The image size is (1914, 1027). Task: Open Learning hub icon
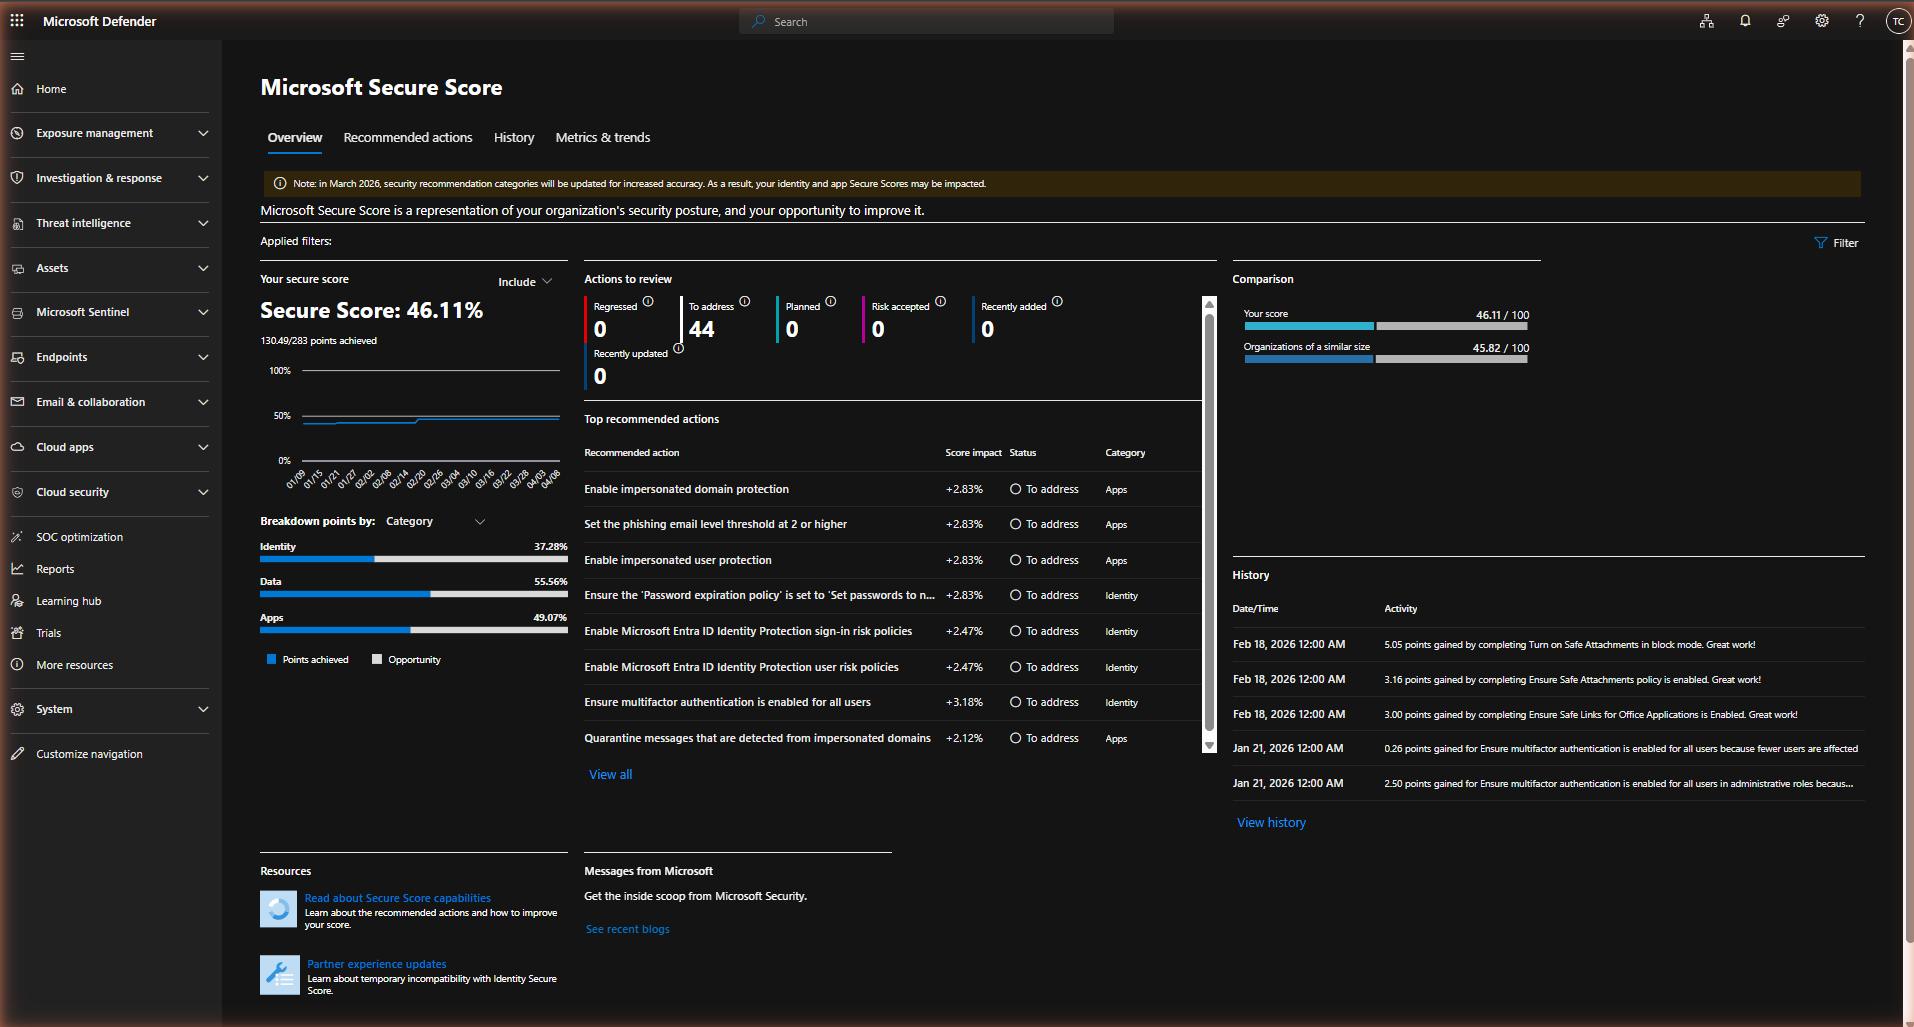pos(17,601)
